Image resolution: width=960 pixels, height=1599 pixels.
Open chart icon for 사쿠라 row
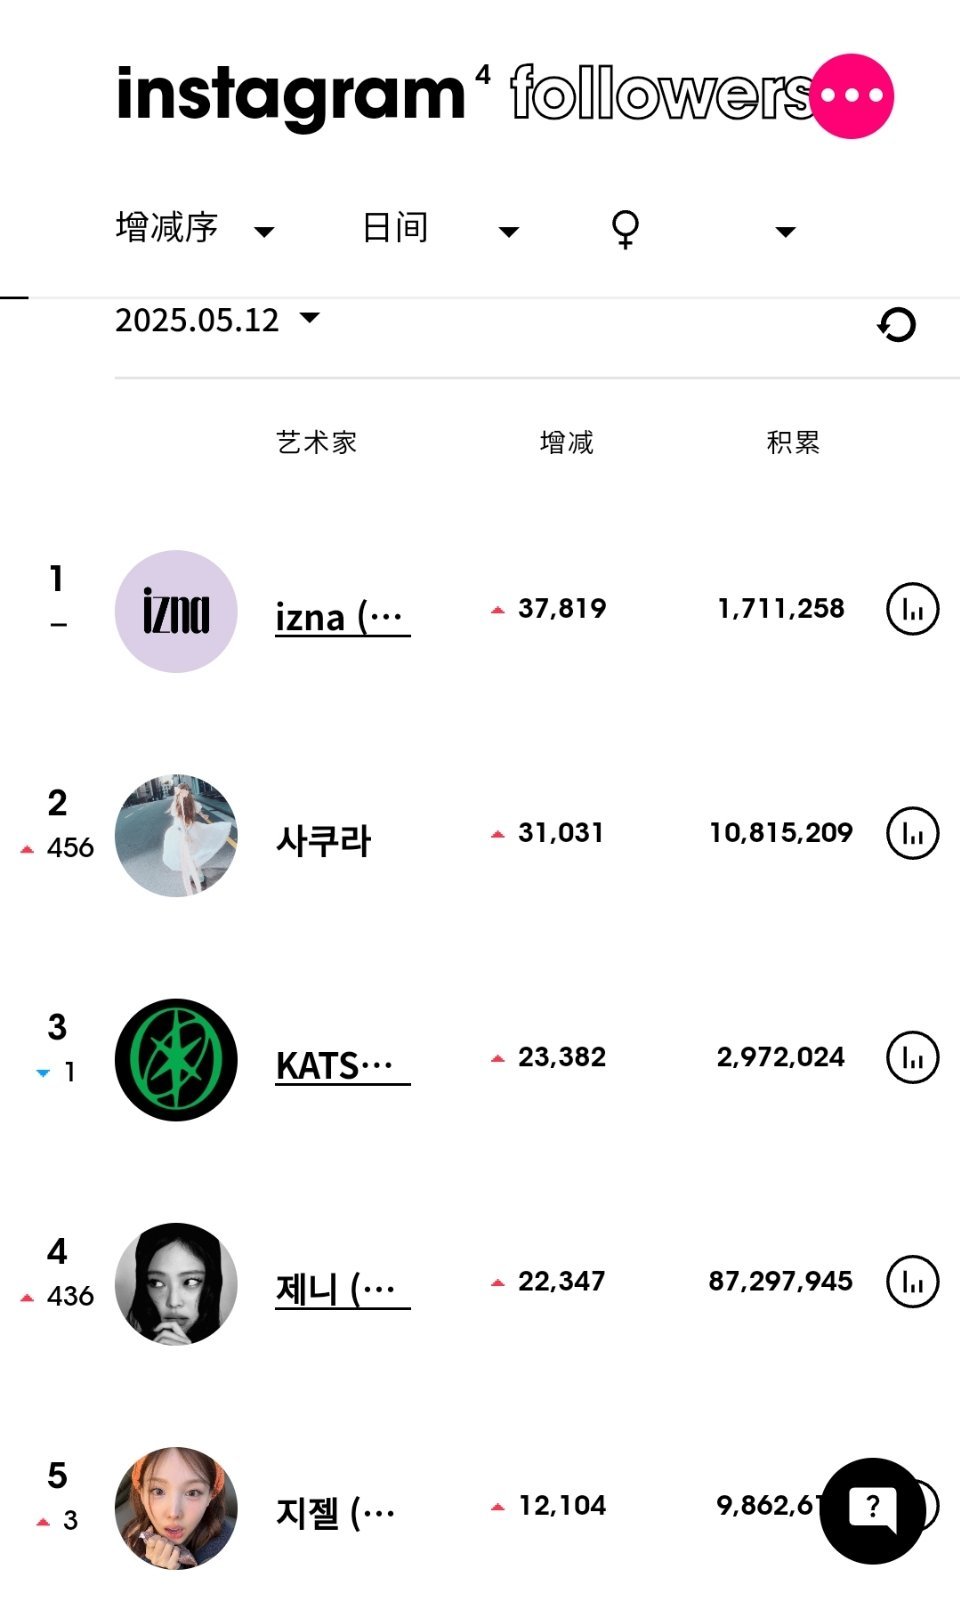pyautogui.click(x=913, y=833)
